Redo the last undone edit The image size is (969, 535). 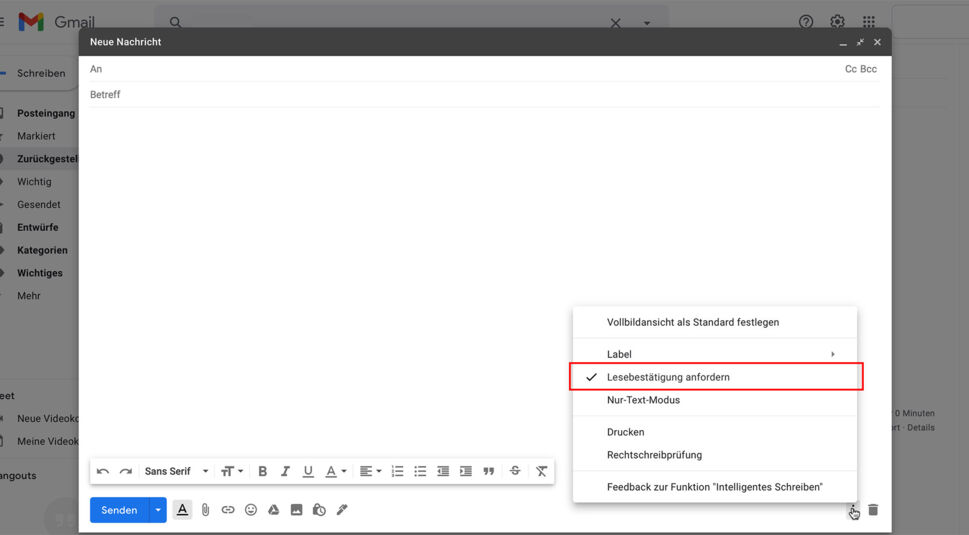[x=125, y=471]
